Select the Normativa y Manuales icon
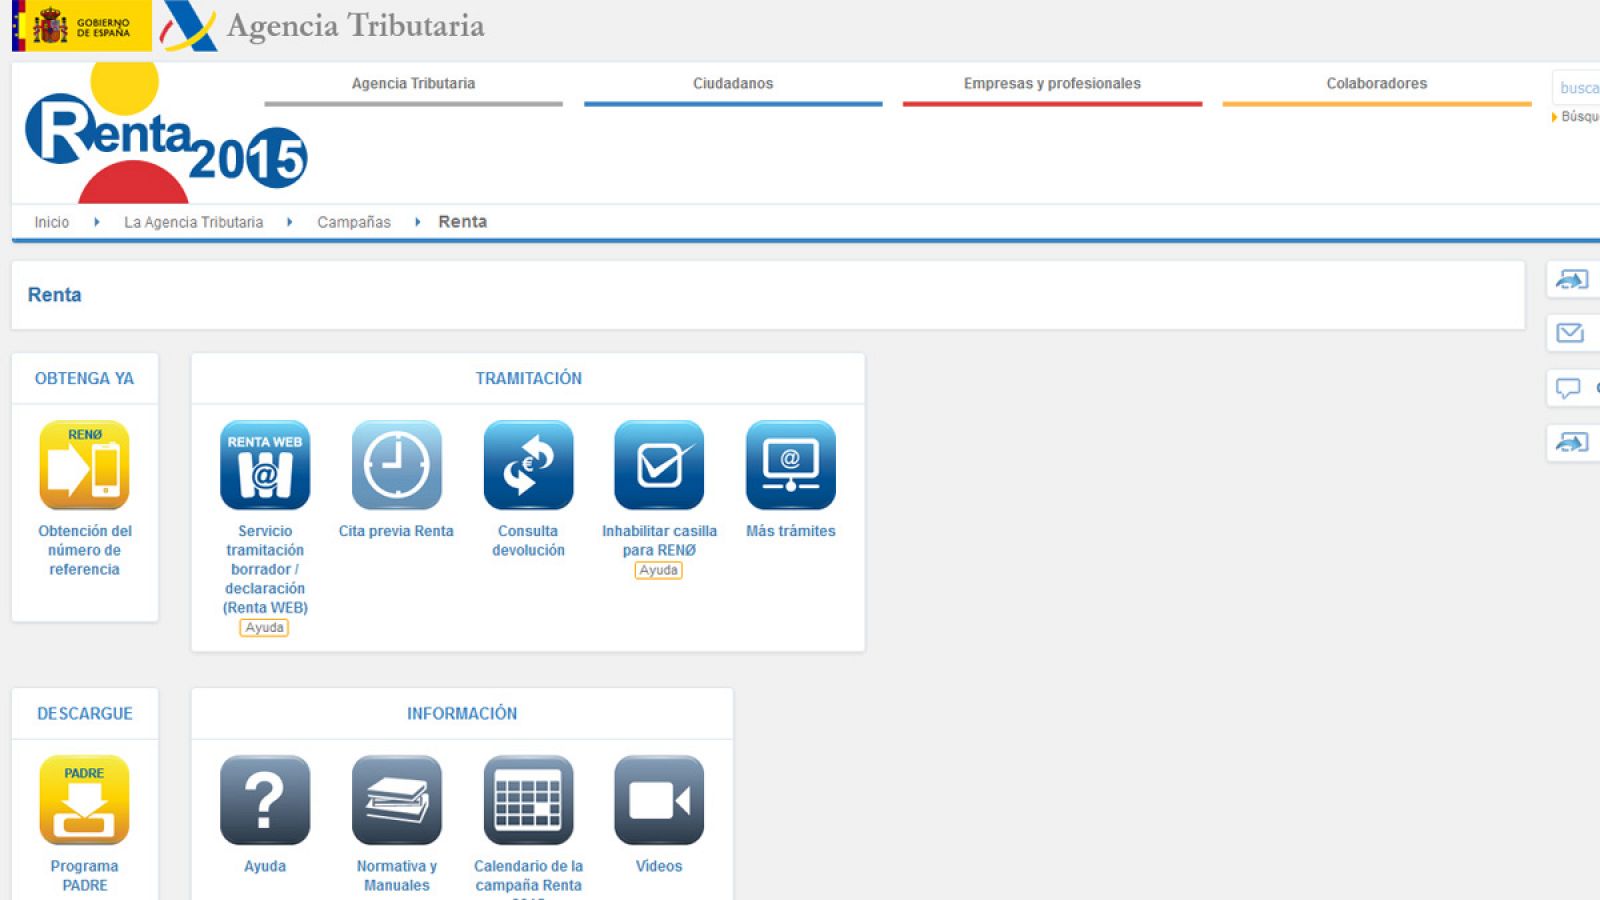Viewport: 1600px width, 900px height. pyautogui.click(x=396, y=800)
